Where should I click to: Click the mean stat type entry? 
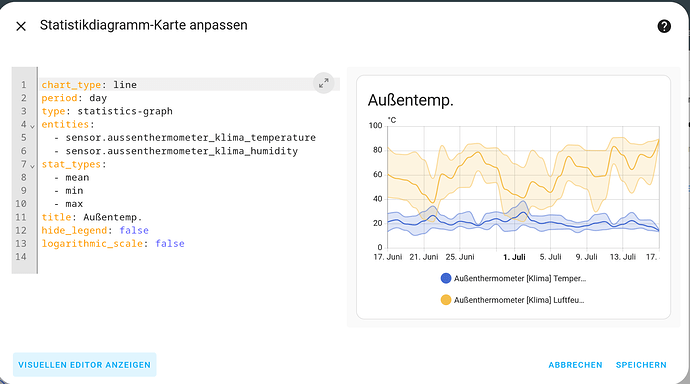pos(77,177)
